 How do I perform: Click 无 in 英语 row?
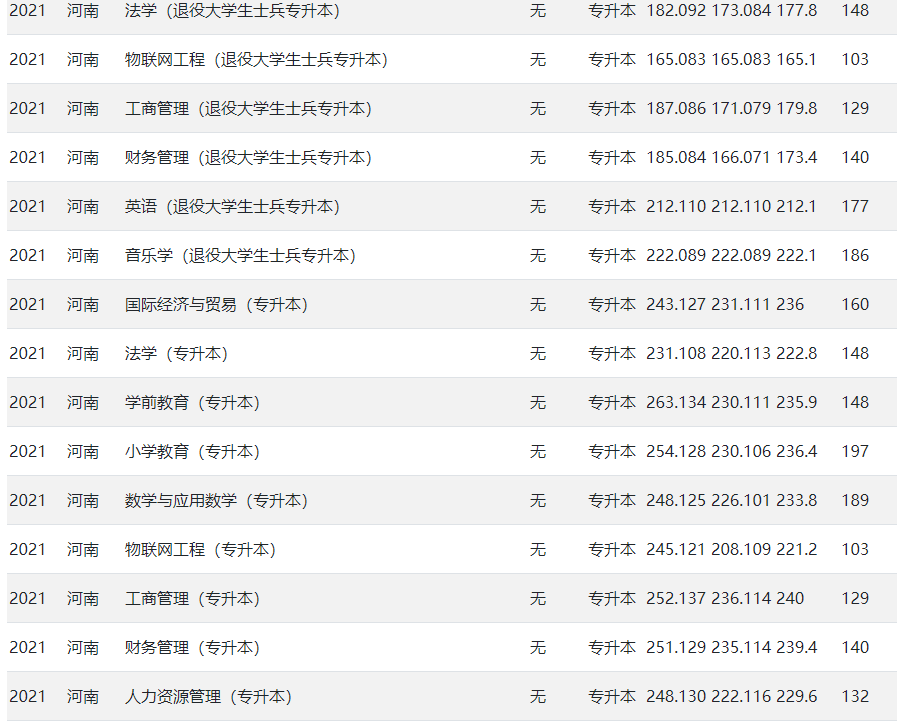point(538,206)
